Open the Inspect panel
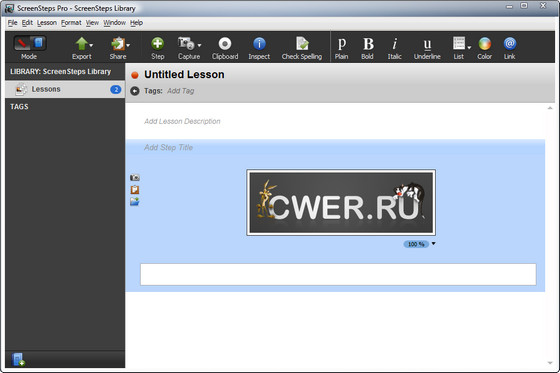The image size is (560, 373). click(x=259, y=48)
